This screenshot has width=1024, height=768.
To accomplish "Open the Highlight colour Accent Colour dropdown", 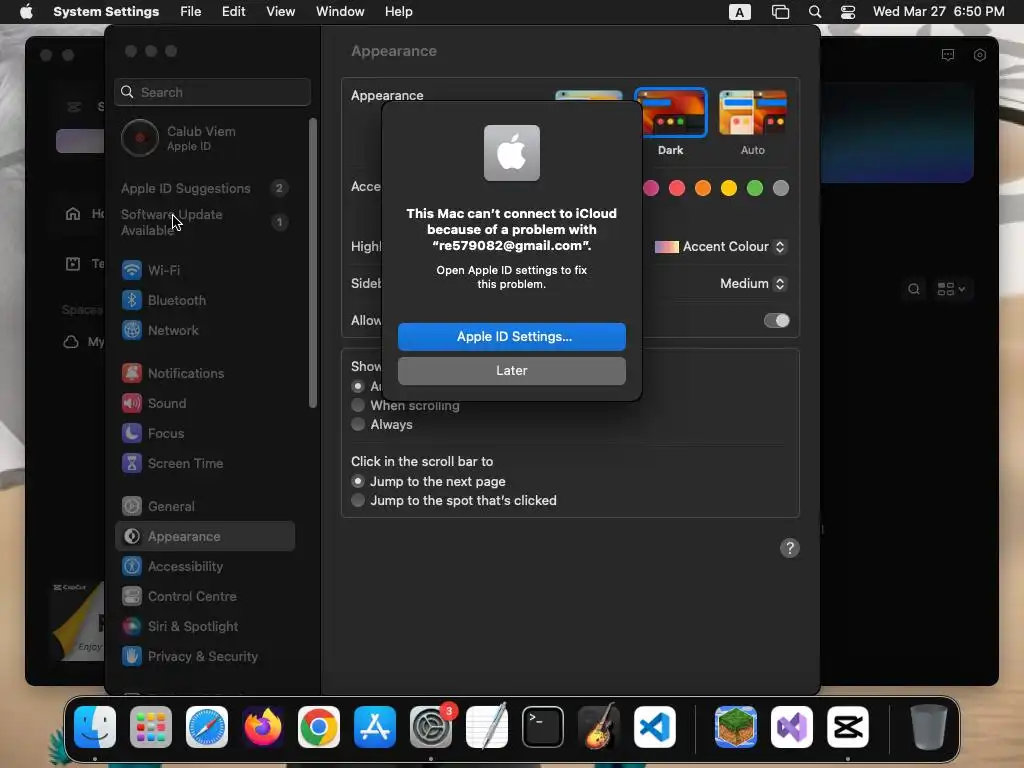I will (720, 247).
